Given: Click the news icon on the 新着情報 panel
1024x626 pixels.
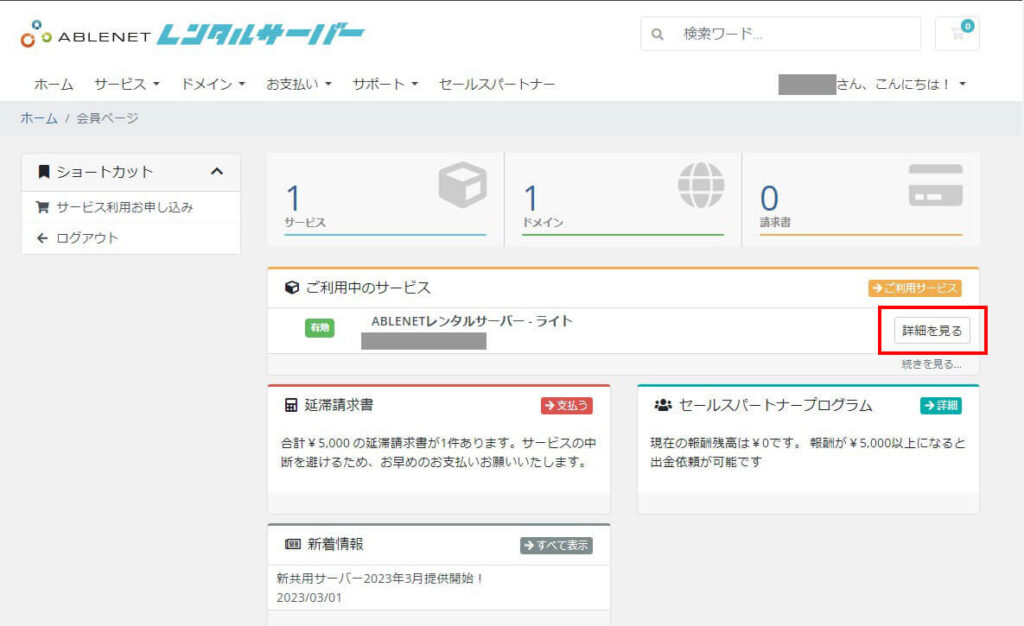Looking at the screenshot, I should coord(291,544).
